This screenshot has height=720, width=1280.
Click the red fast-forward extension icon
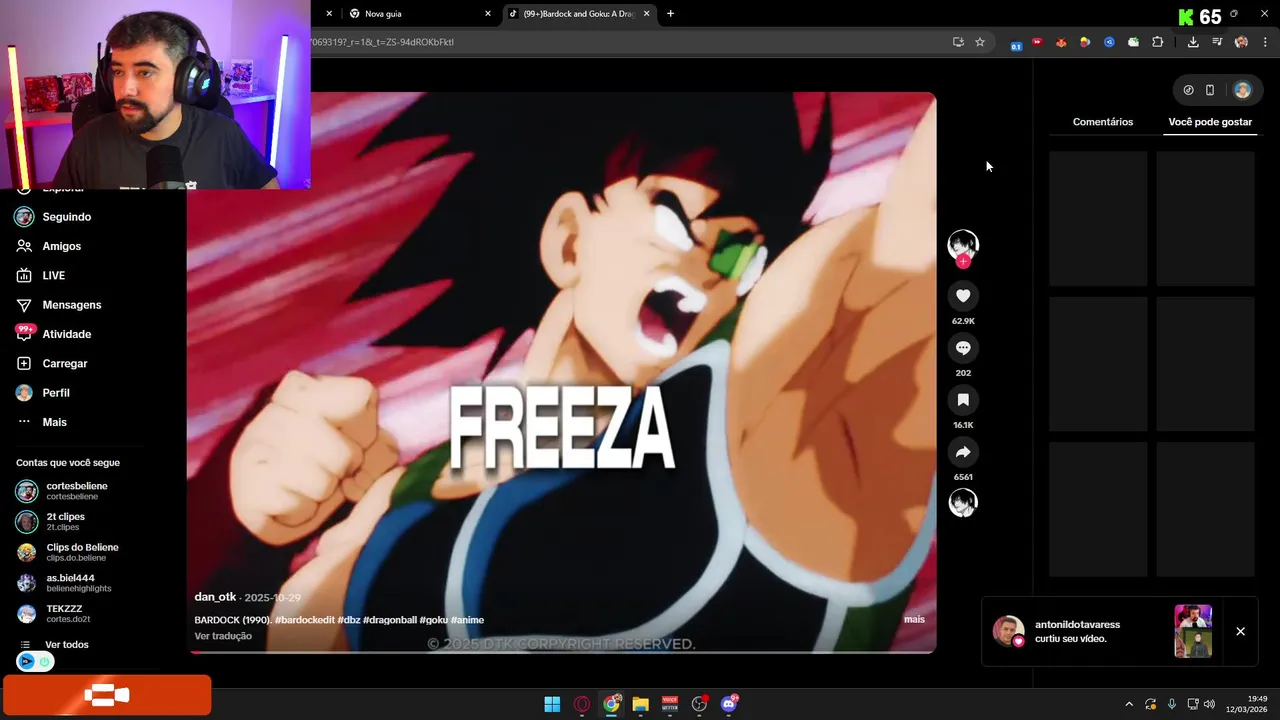point(1037,42)
